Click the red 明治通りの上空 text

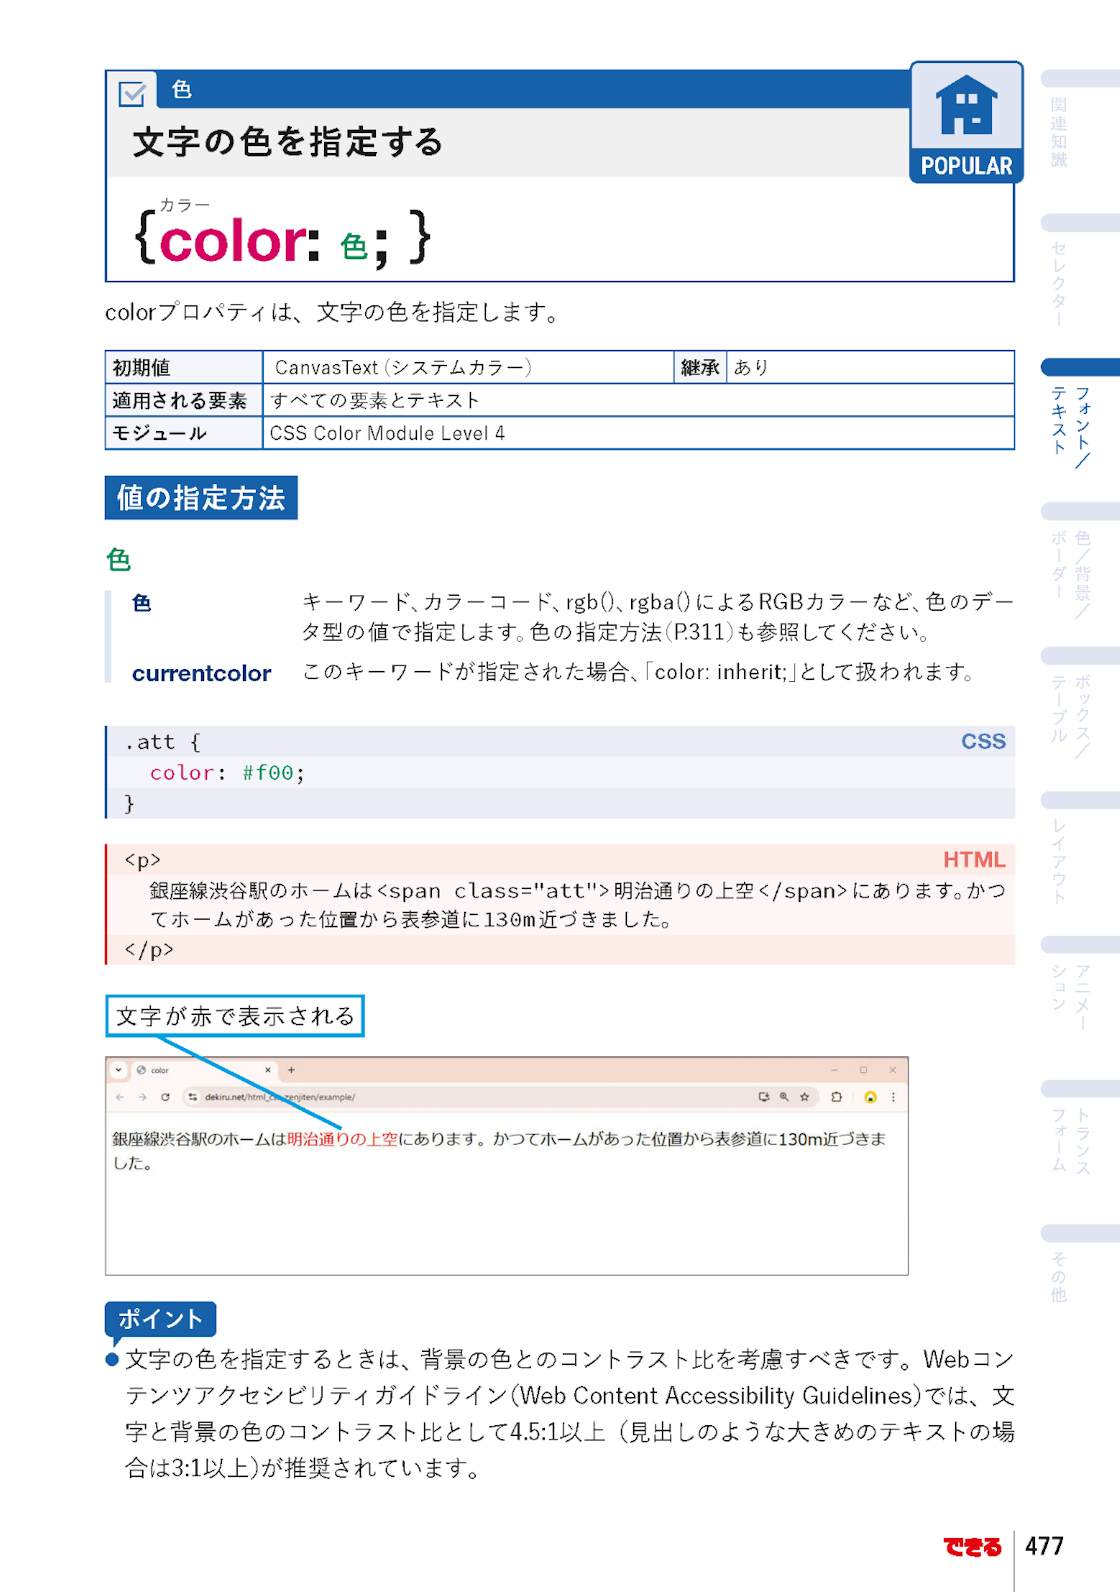point(342,1139)
